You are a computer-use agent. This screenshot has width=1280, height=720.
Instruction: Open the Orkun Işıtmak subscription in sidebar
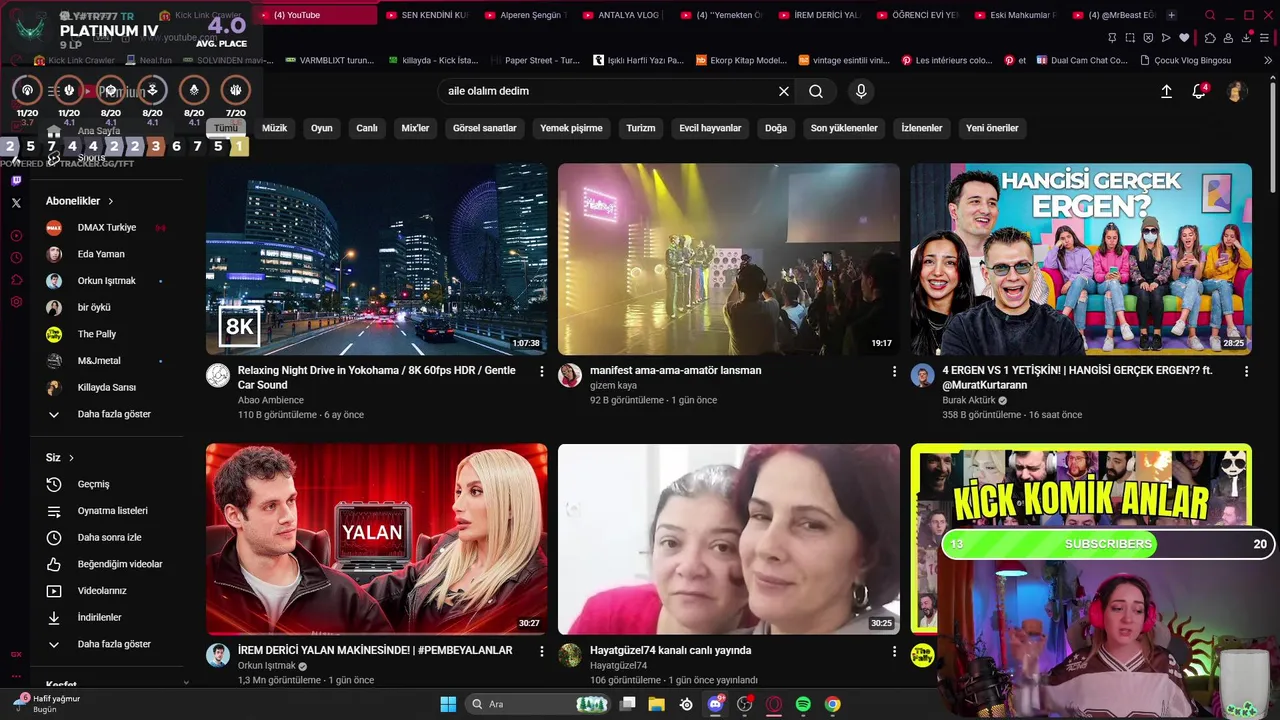[x=106, y=281]
